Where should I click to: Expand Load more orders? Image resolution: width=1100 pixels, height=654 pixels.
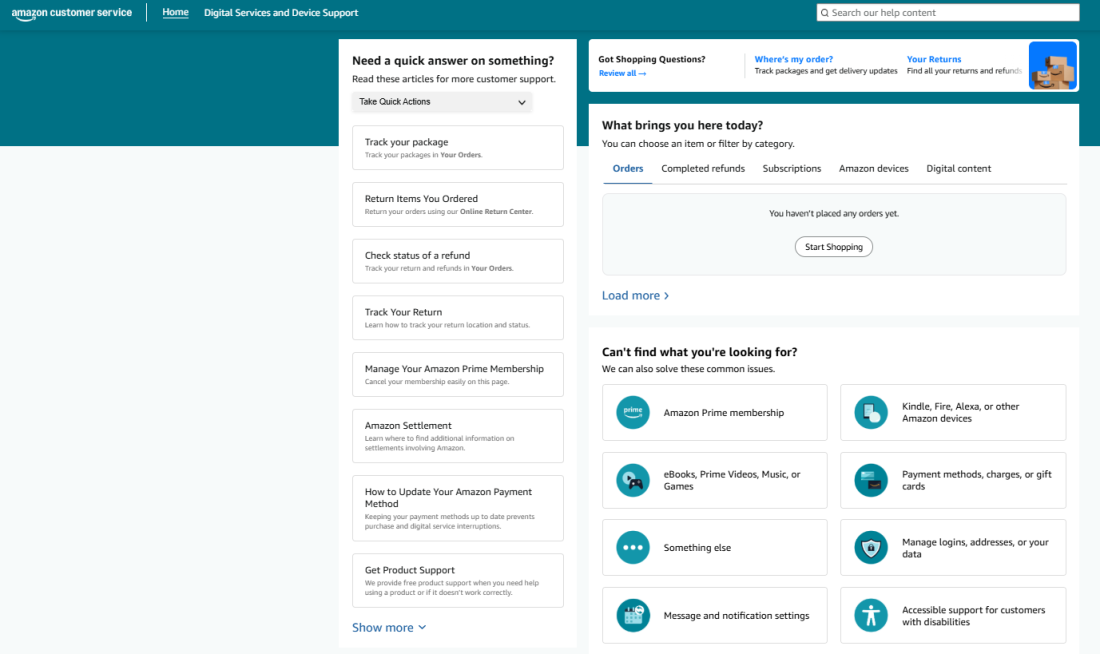pos(636,295)
